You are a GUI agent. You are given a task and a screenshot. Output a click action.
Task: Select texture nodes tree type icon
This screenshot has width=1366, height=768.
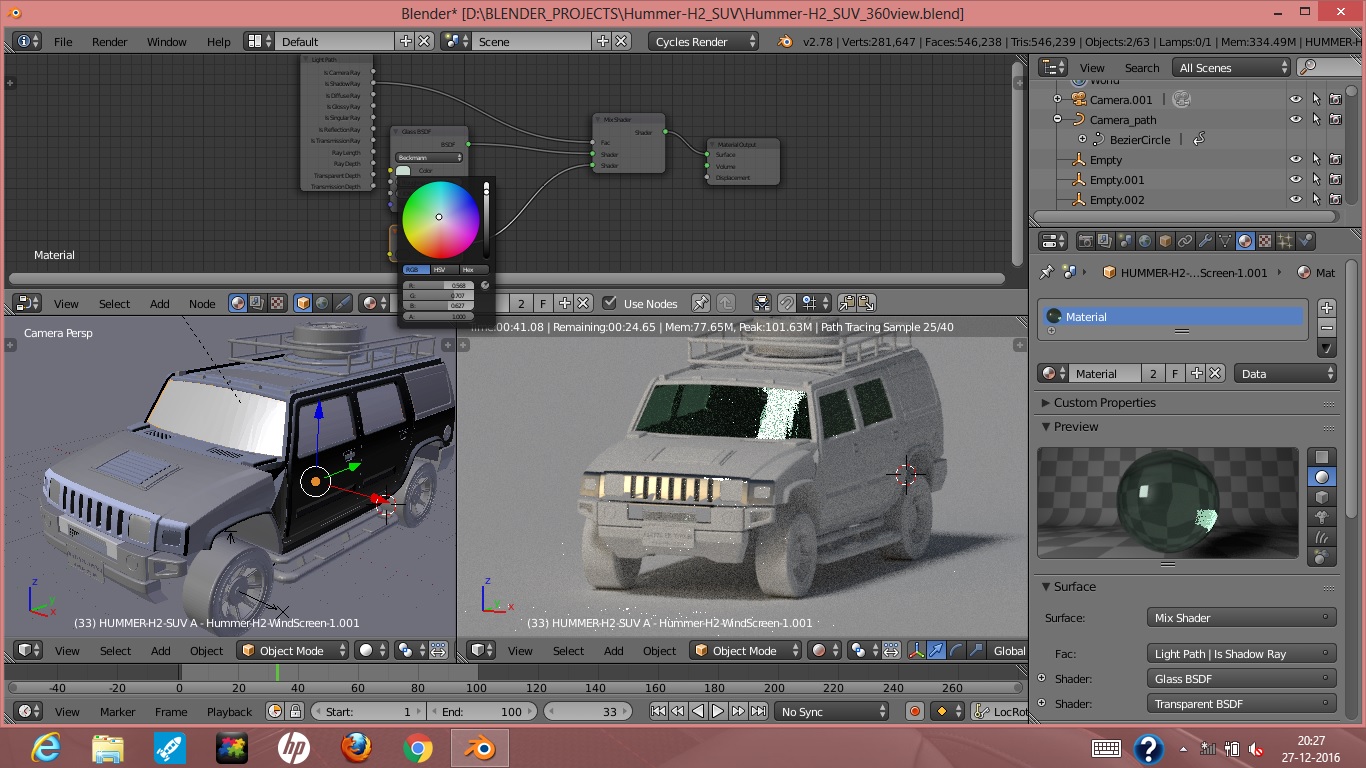pyautogui.click(x=277, y=303)
